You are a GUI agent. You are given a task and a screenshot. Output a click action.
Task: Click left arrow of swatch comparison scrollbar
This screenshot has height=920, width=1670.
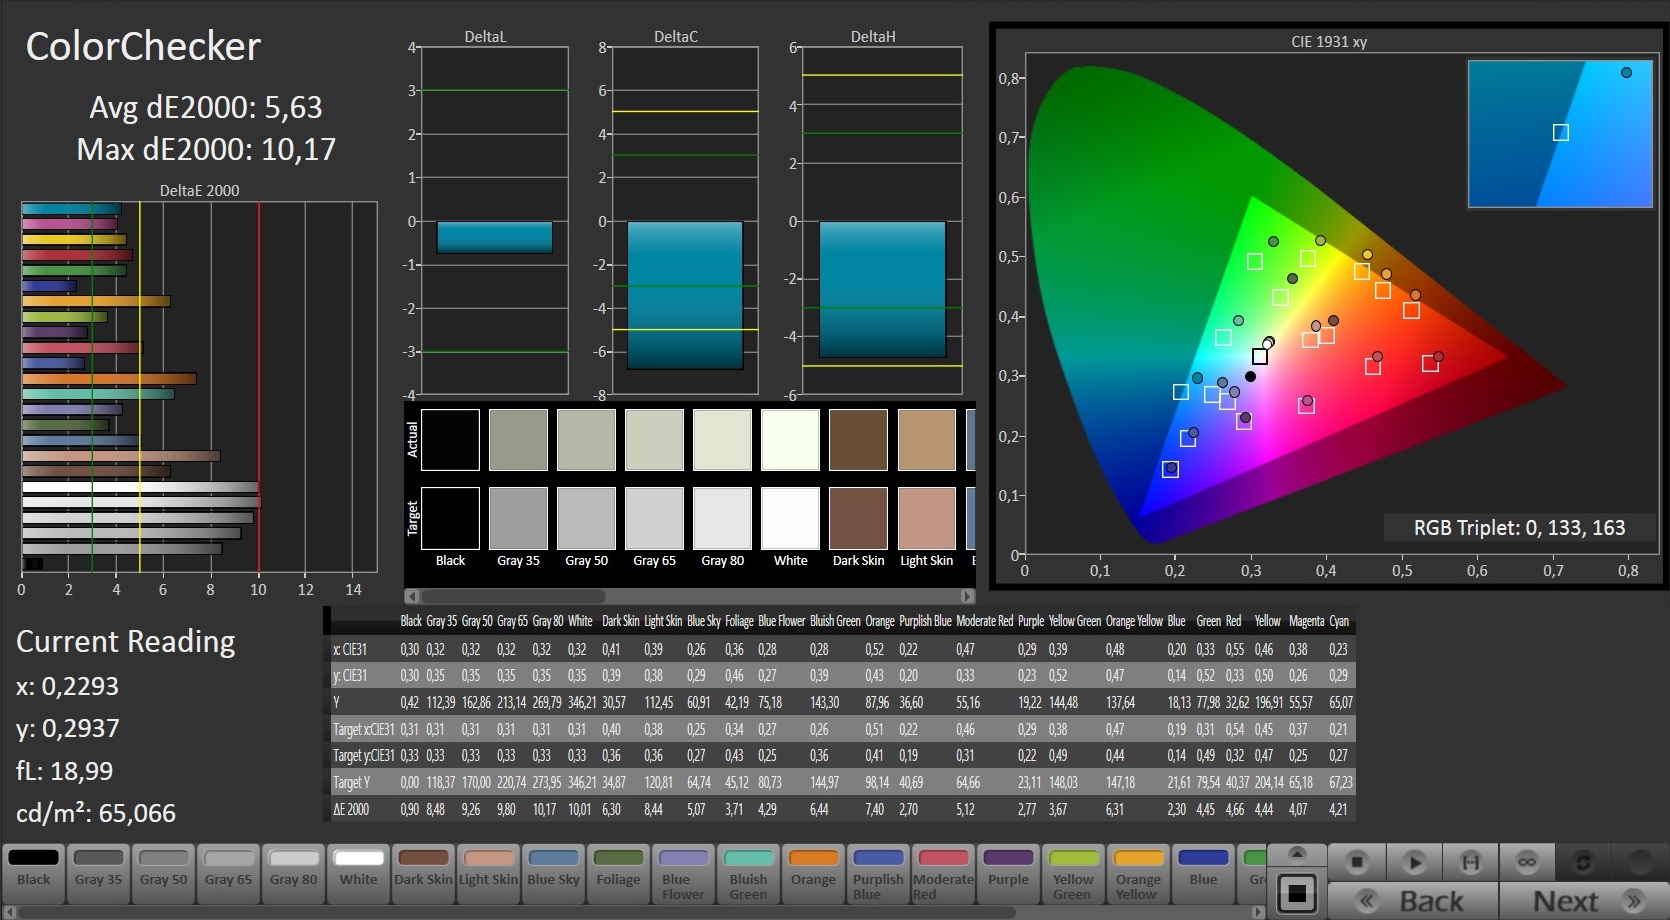(x=412, y=596)
